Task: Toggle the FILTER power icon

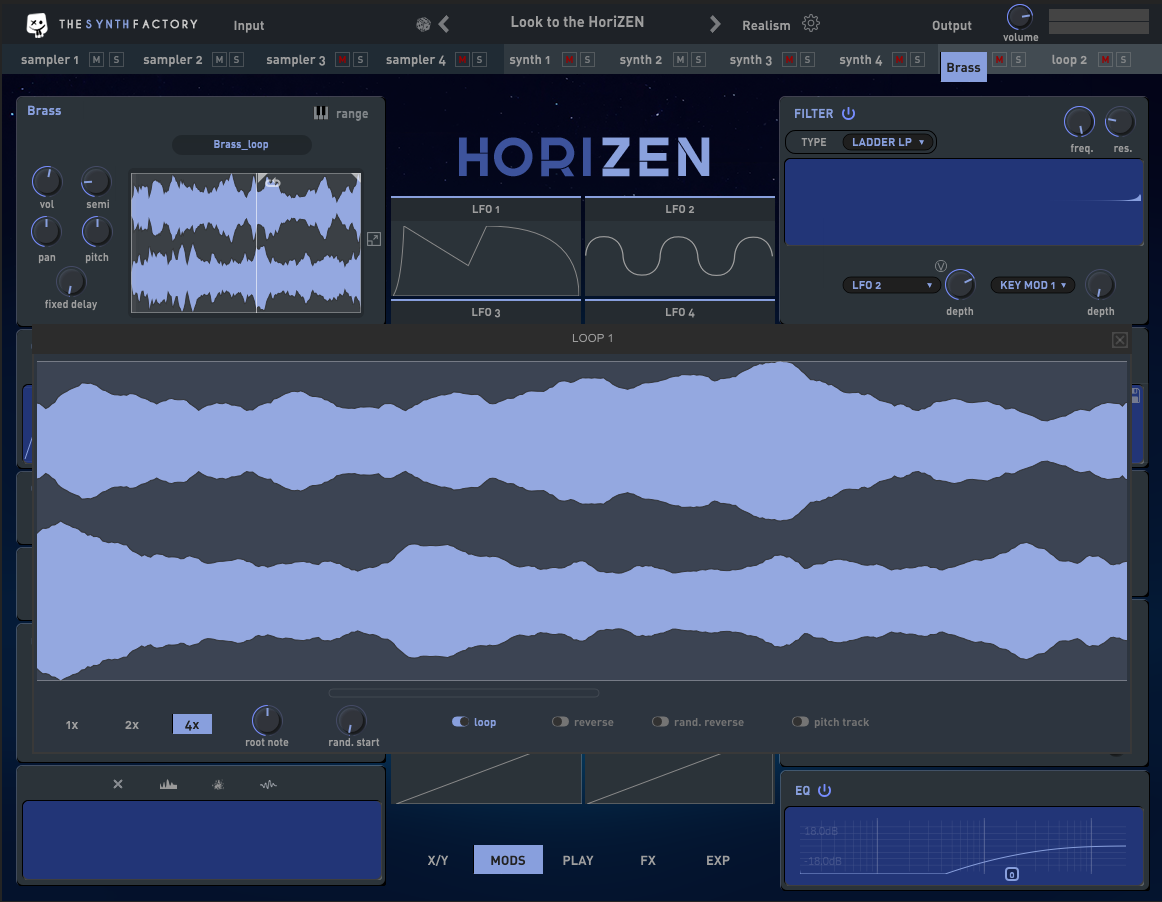Action: click(848, 114)
